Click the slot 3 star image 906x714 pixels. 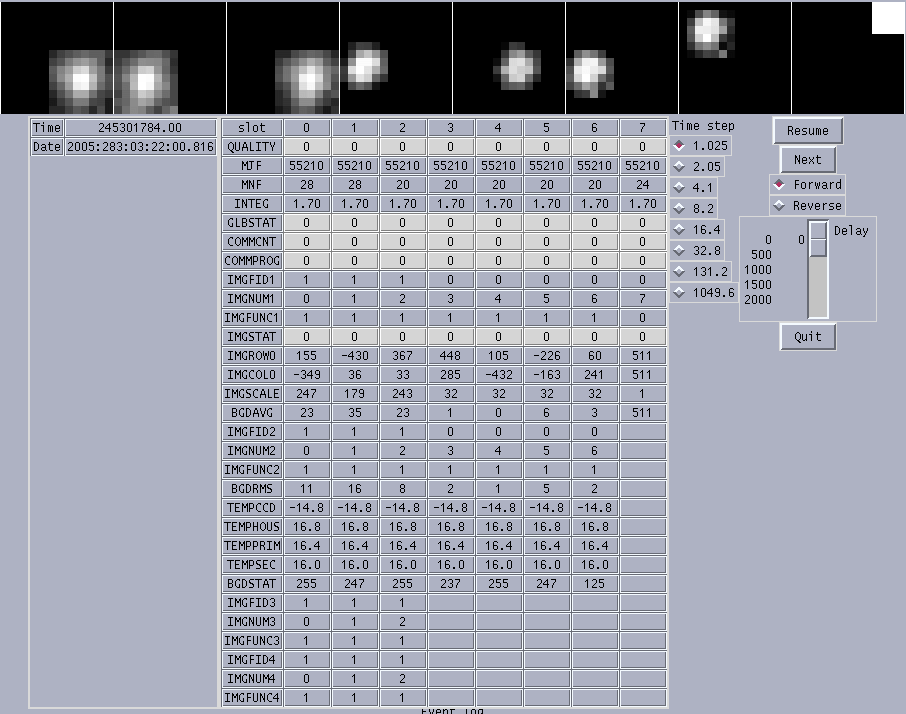click(396, 58)
